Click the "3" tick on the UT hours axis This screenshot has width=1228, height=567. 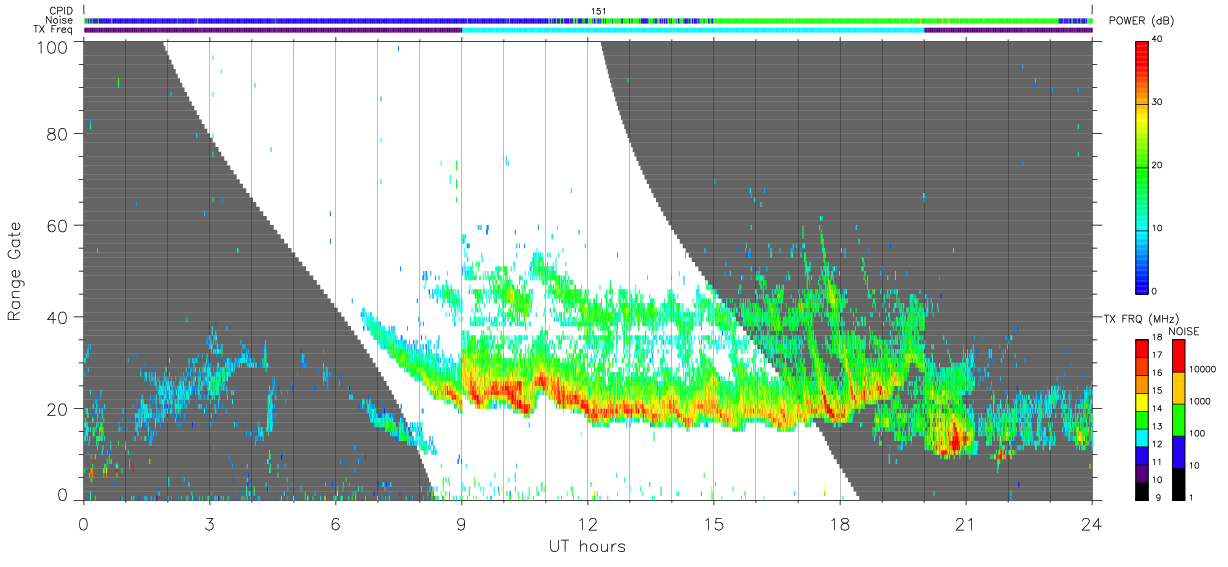point(209,523)
